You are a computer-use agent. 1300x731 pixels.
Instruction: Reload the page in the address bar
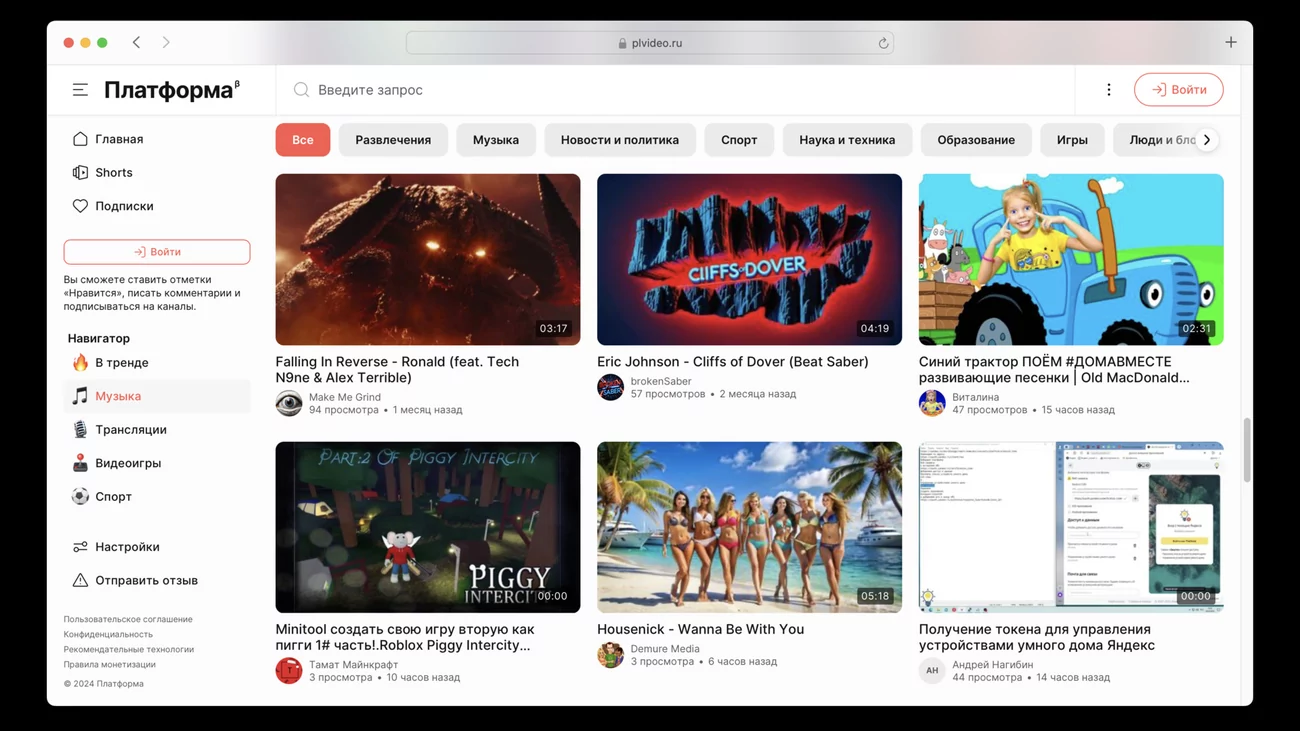tap(883, 43)
